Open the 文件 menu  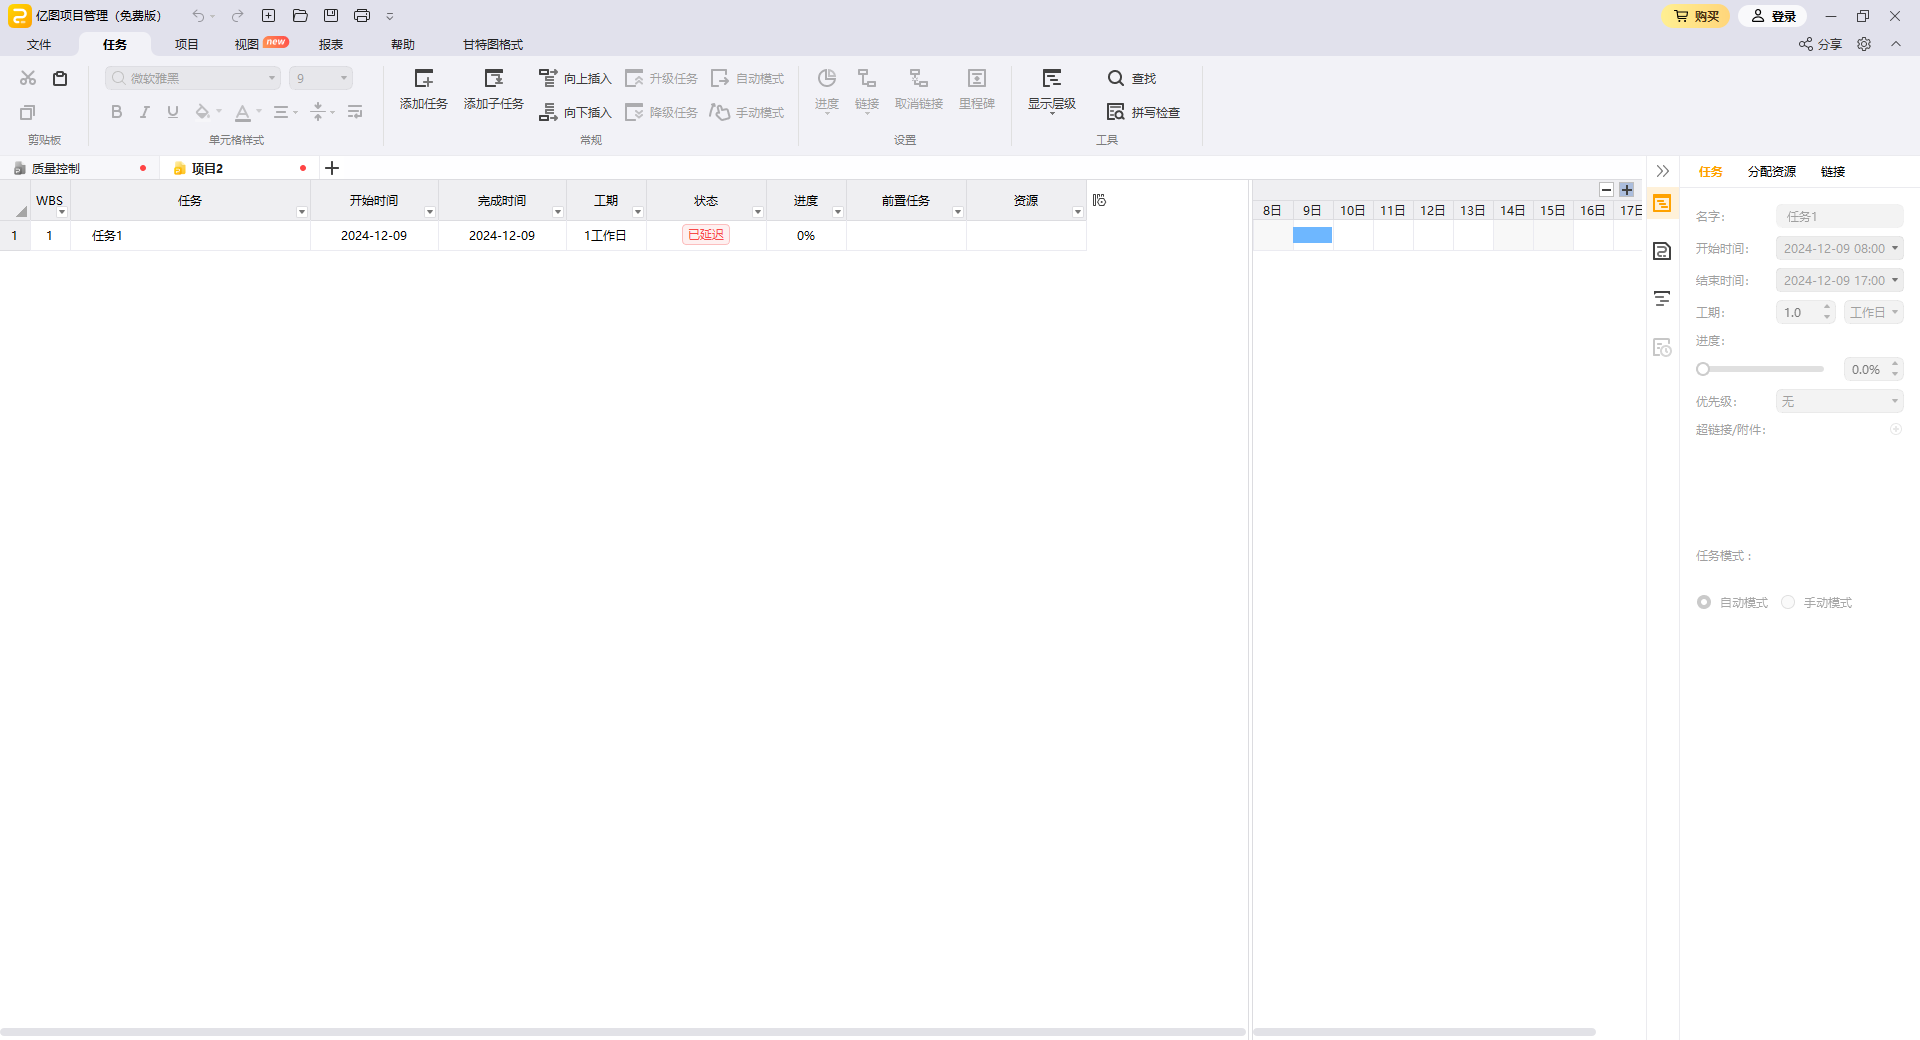(x=39, y=44)
